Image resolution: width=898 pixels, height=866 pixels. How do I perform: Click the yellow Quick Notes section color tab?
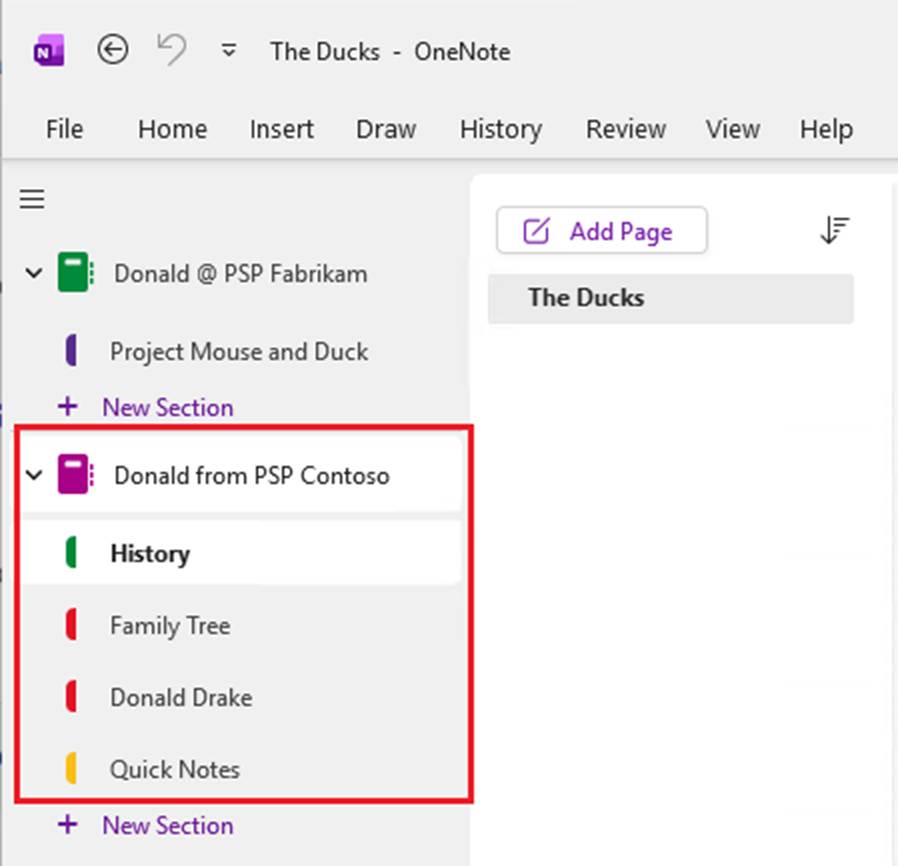coord(72,769)
